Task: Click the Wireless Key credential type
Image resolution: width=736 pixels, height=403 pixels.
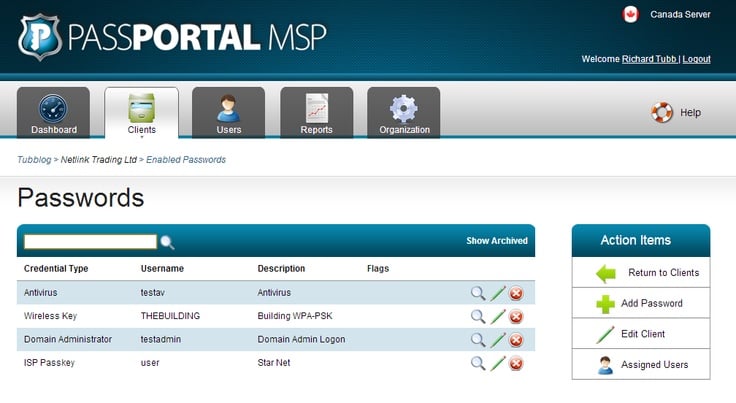Action: tap(50, 316)
